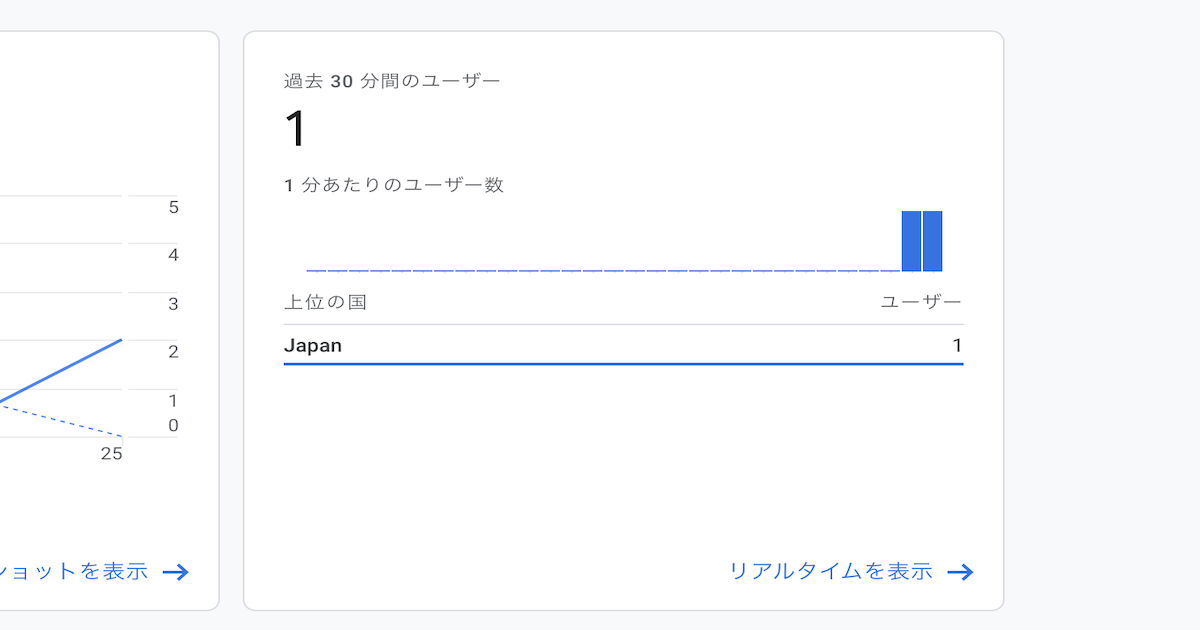Click the y-axis value 5
1200x630 pixels.
tap(173, 208)
